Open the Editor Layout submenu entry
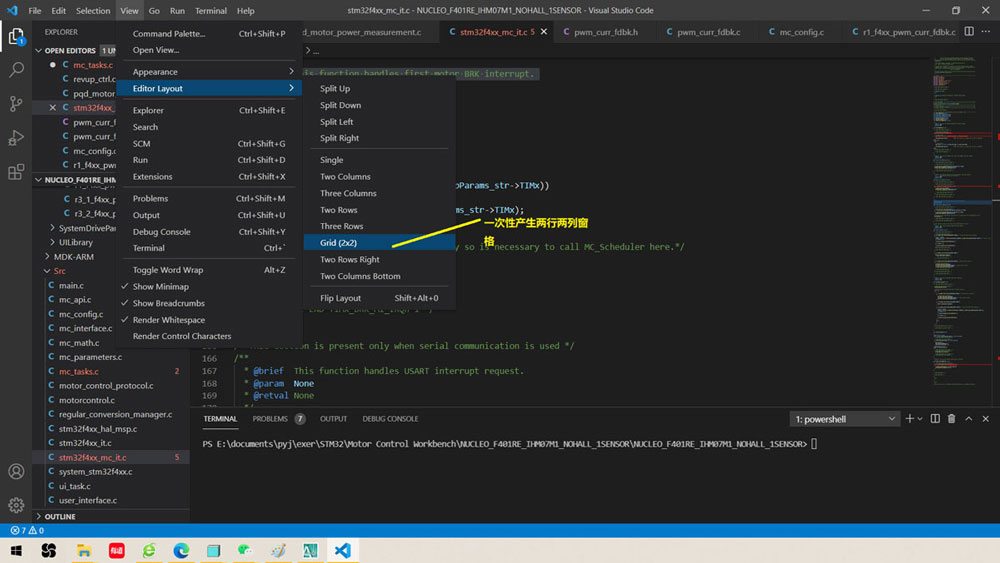This screenshot has height=563, width=1000. click(x=209, y=88)
